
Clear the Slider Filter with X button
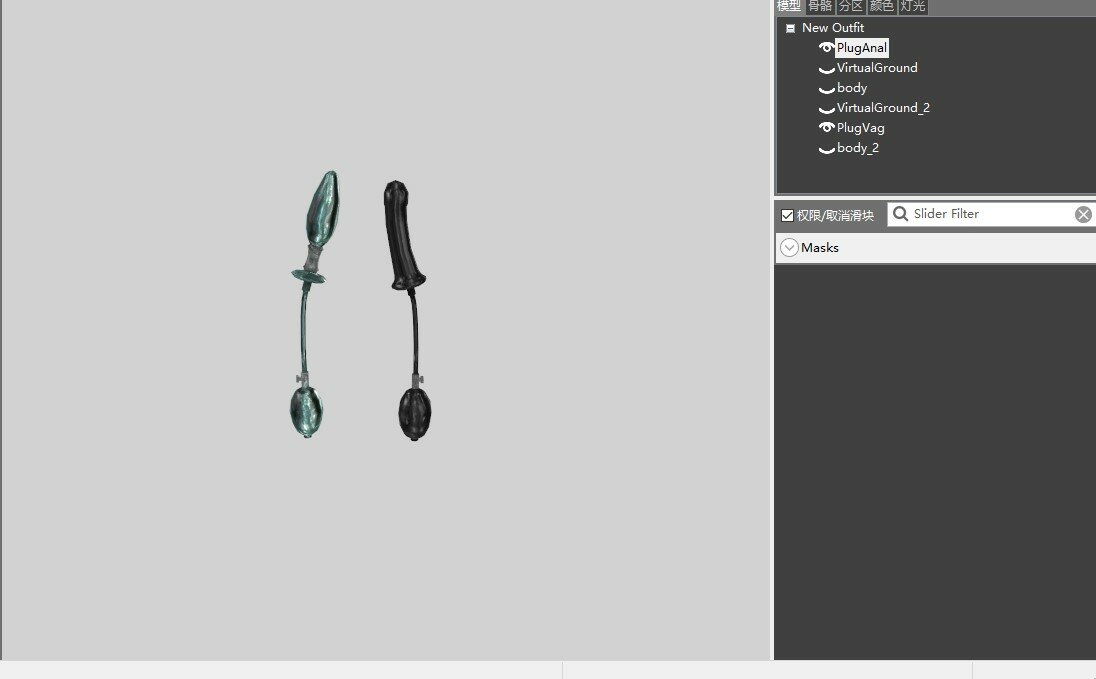point(1083,214)
